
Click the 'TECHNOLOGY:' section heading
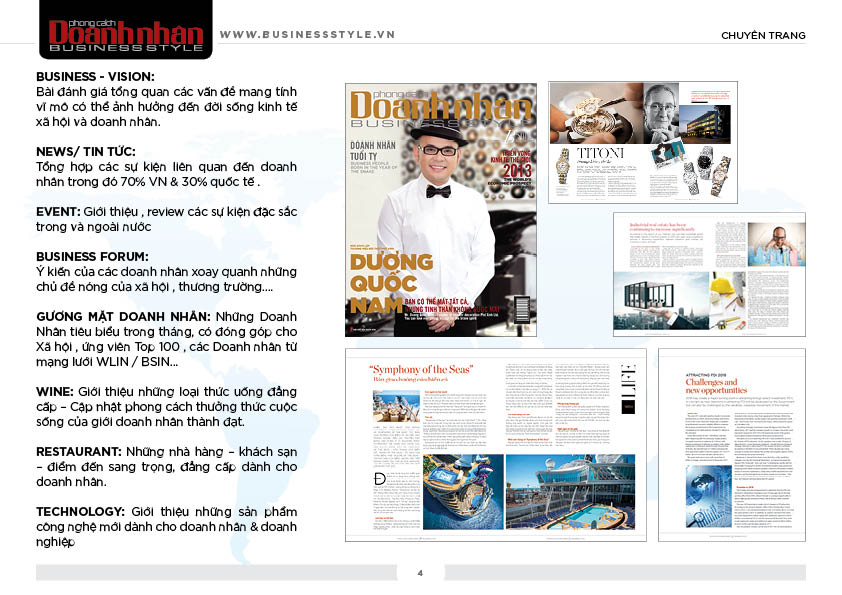click(81, 512)
